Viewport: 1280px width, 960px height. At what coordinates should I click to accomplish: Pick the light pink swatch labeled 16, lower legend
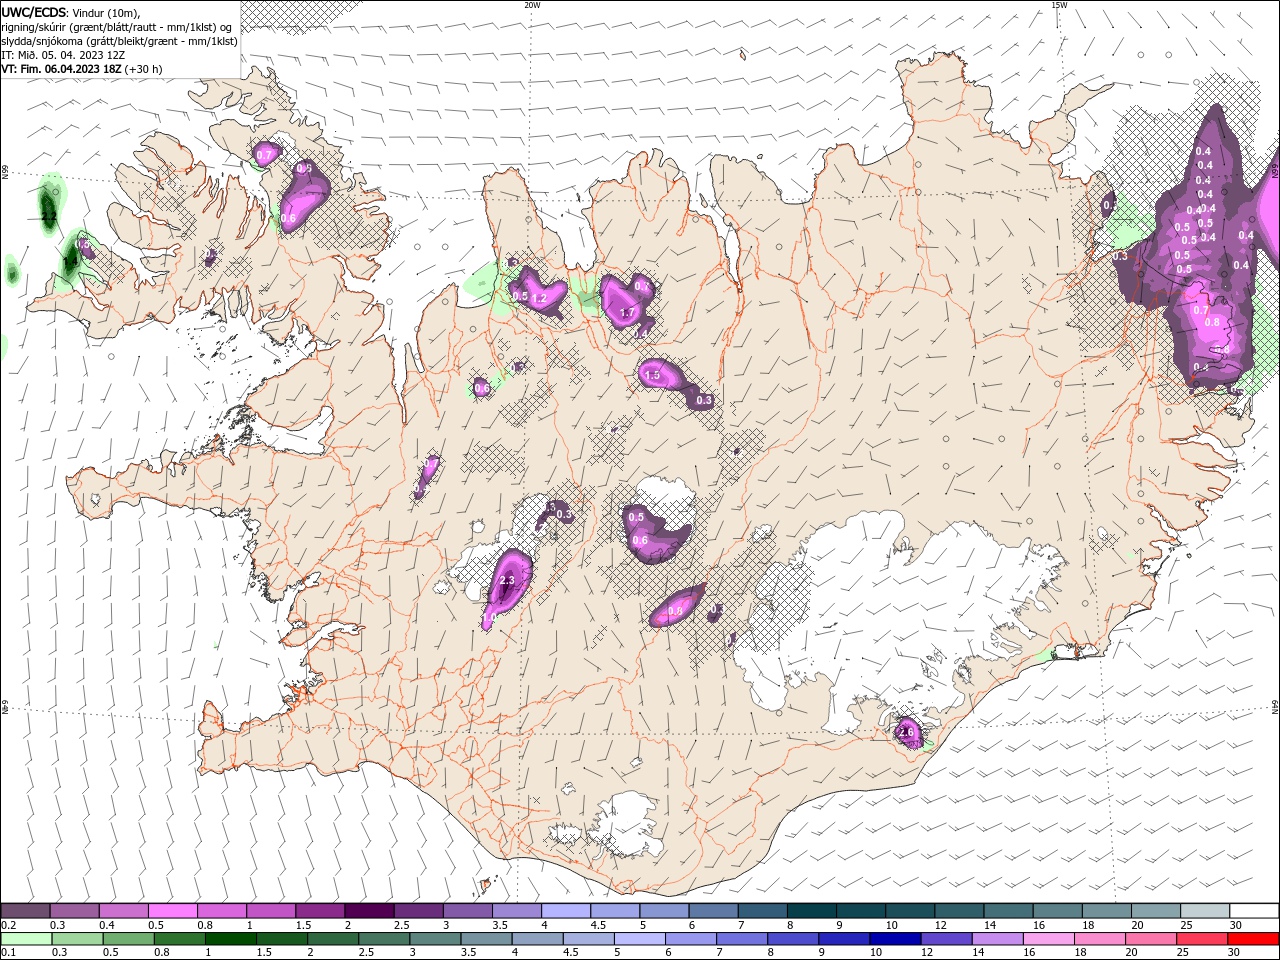[x=1047, y=939]
